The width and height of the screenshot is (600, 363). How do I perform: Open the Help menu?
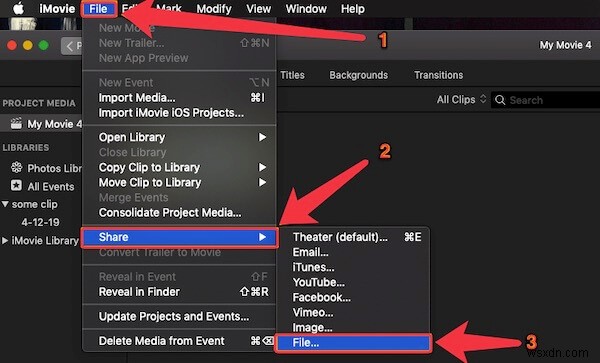pyautogui.click(x=353, y=9)
